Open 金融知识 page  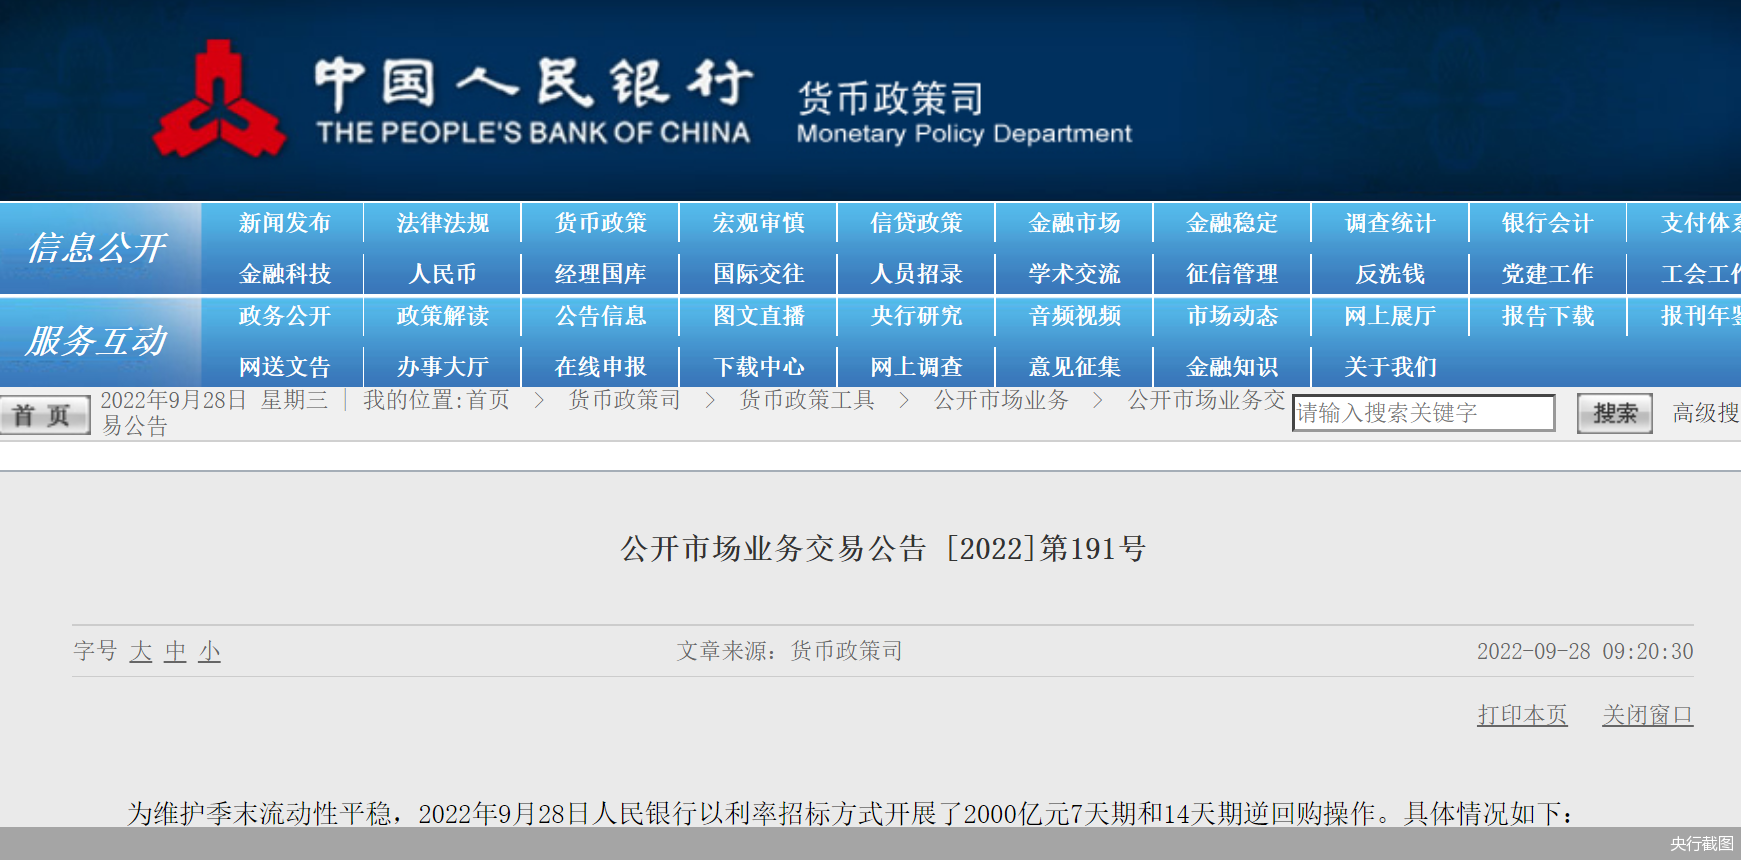coord(1232,367)
